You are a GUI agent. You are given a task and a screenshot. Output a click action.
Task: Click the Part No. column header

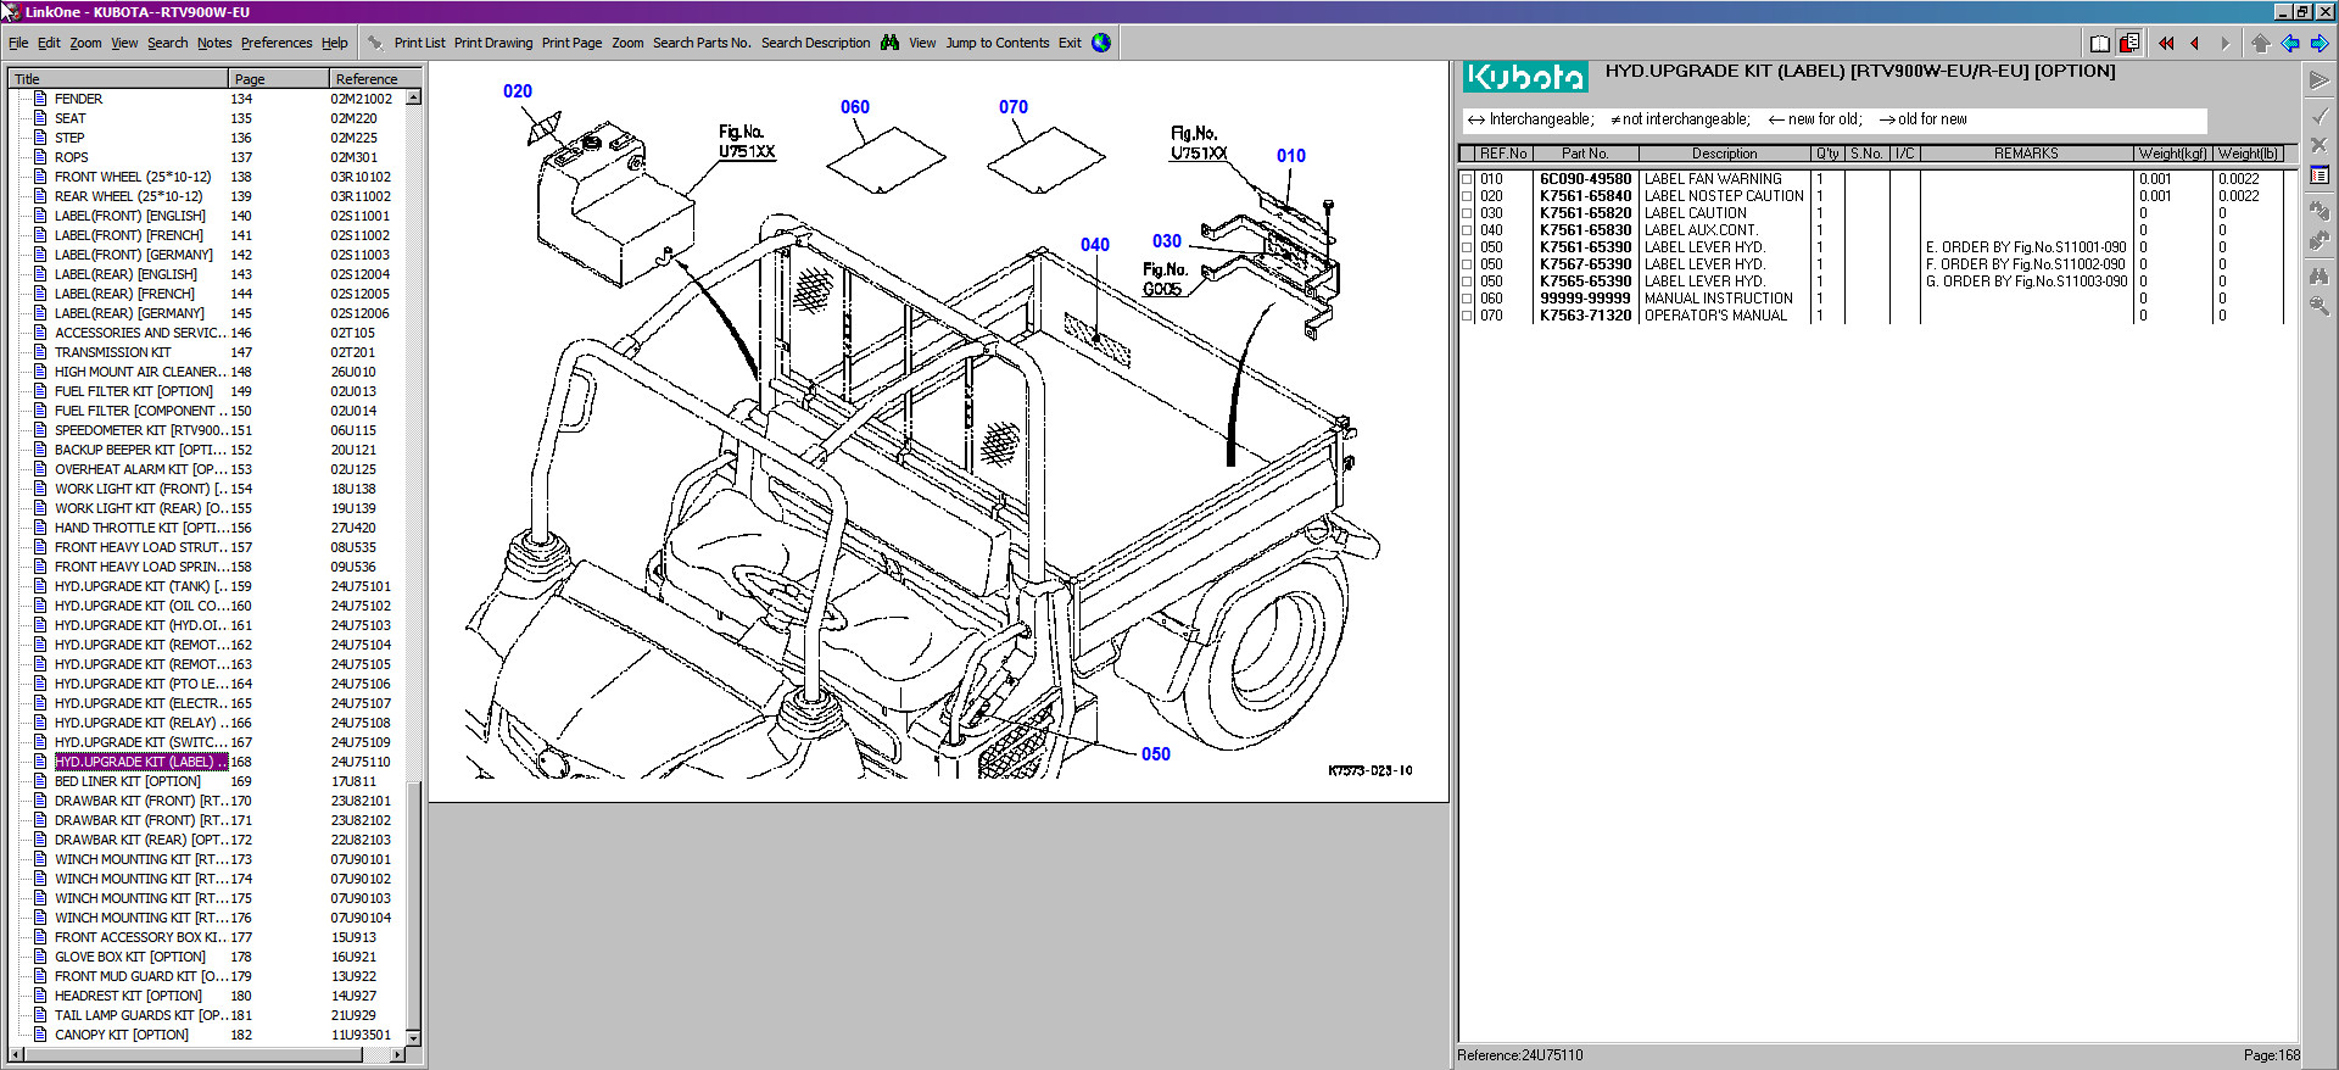coord(1585,154)
